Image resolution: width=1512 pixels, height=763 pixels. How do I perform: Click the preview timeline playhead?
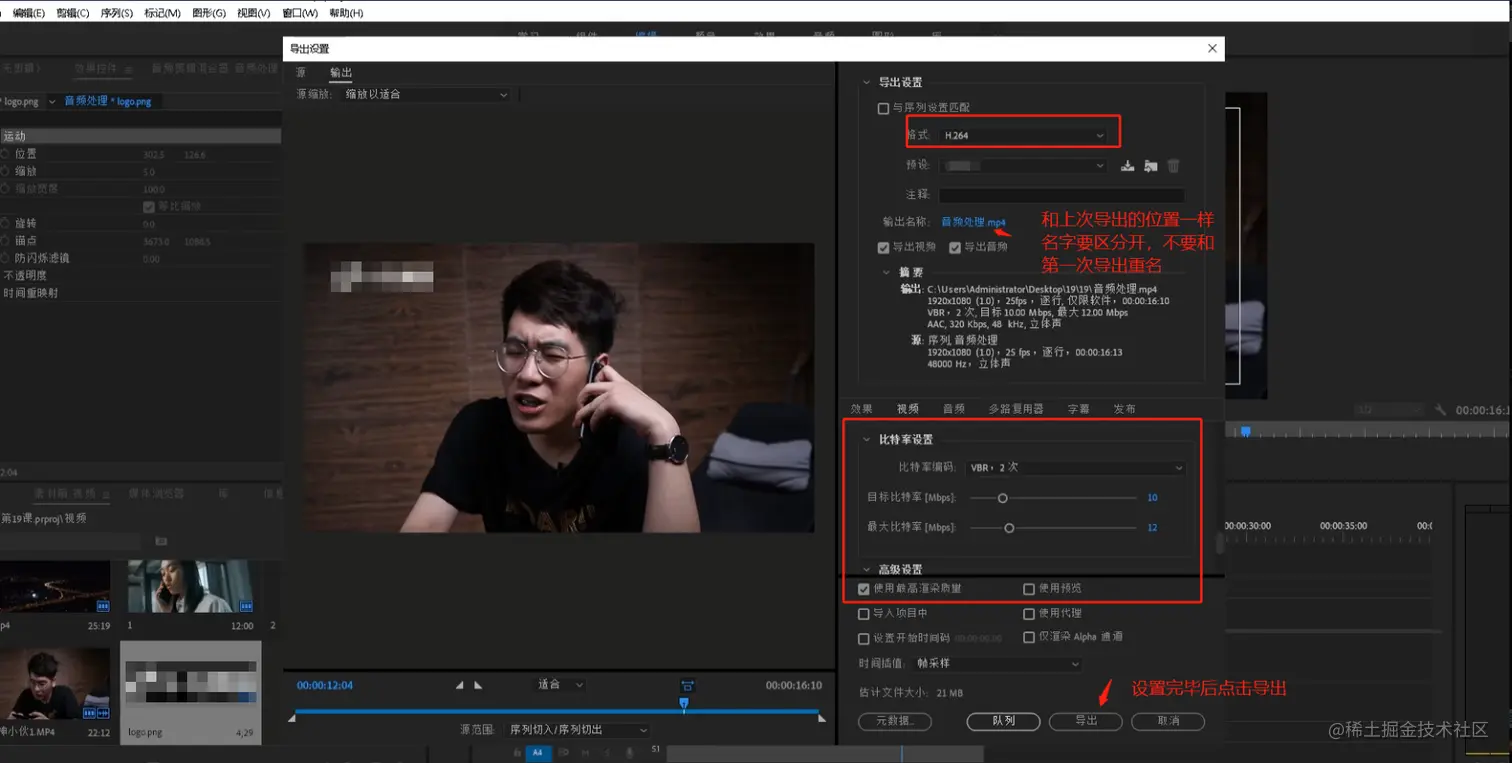684,704
